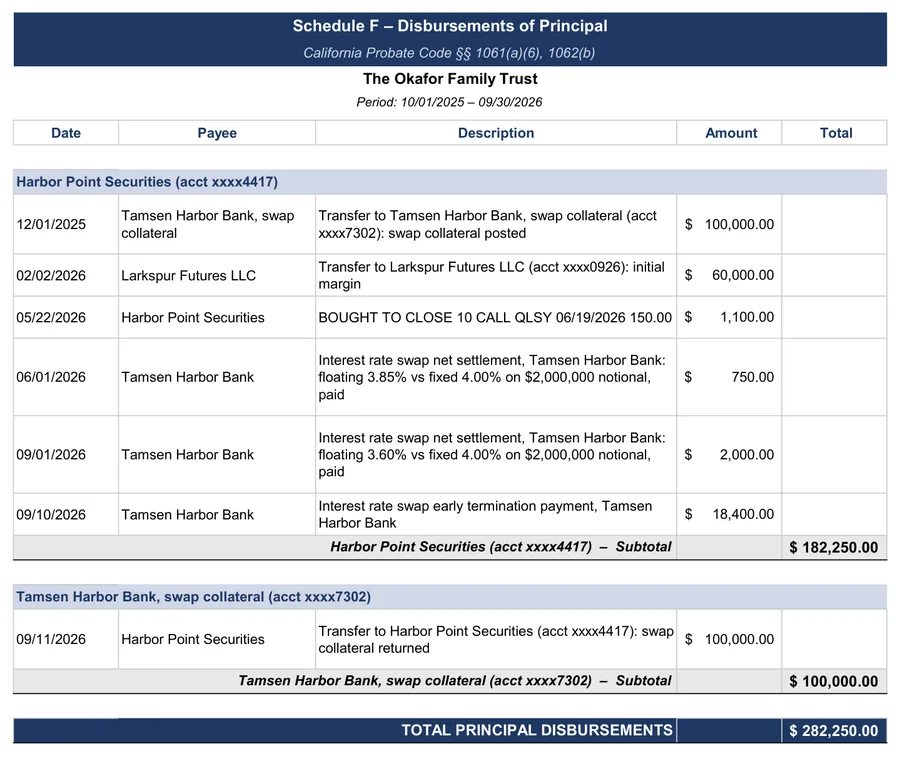Viewport: 900px width, 767px height.
Task: Click the swap settlement description with floating 3.85%
Action: pos(492,377)
